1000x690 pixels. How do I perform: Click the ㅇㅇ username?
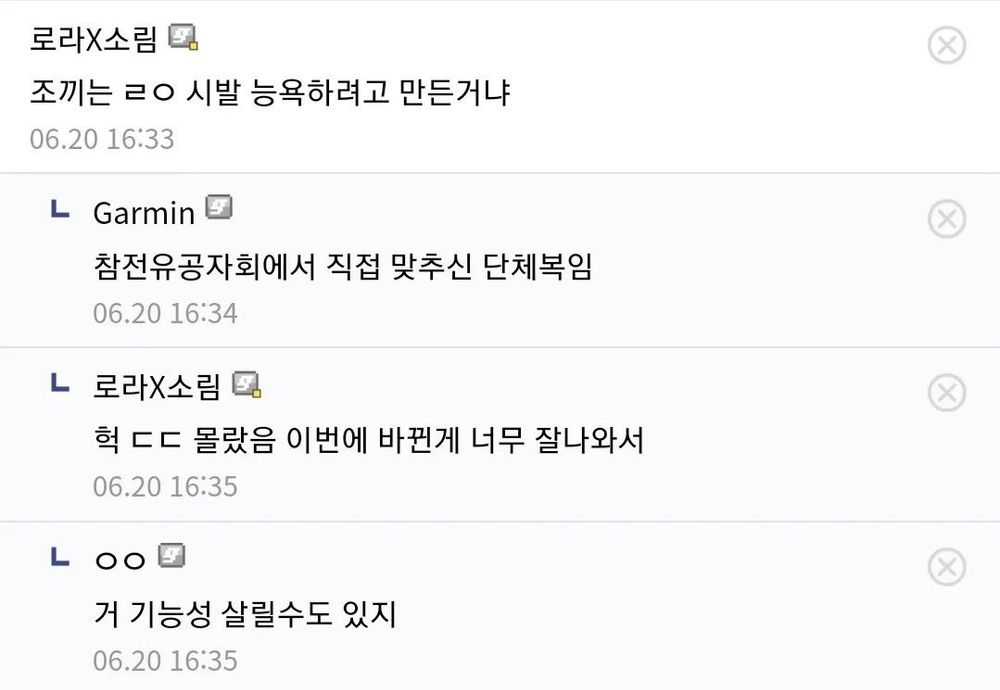[120, 560]
